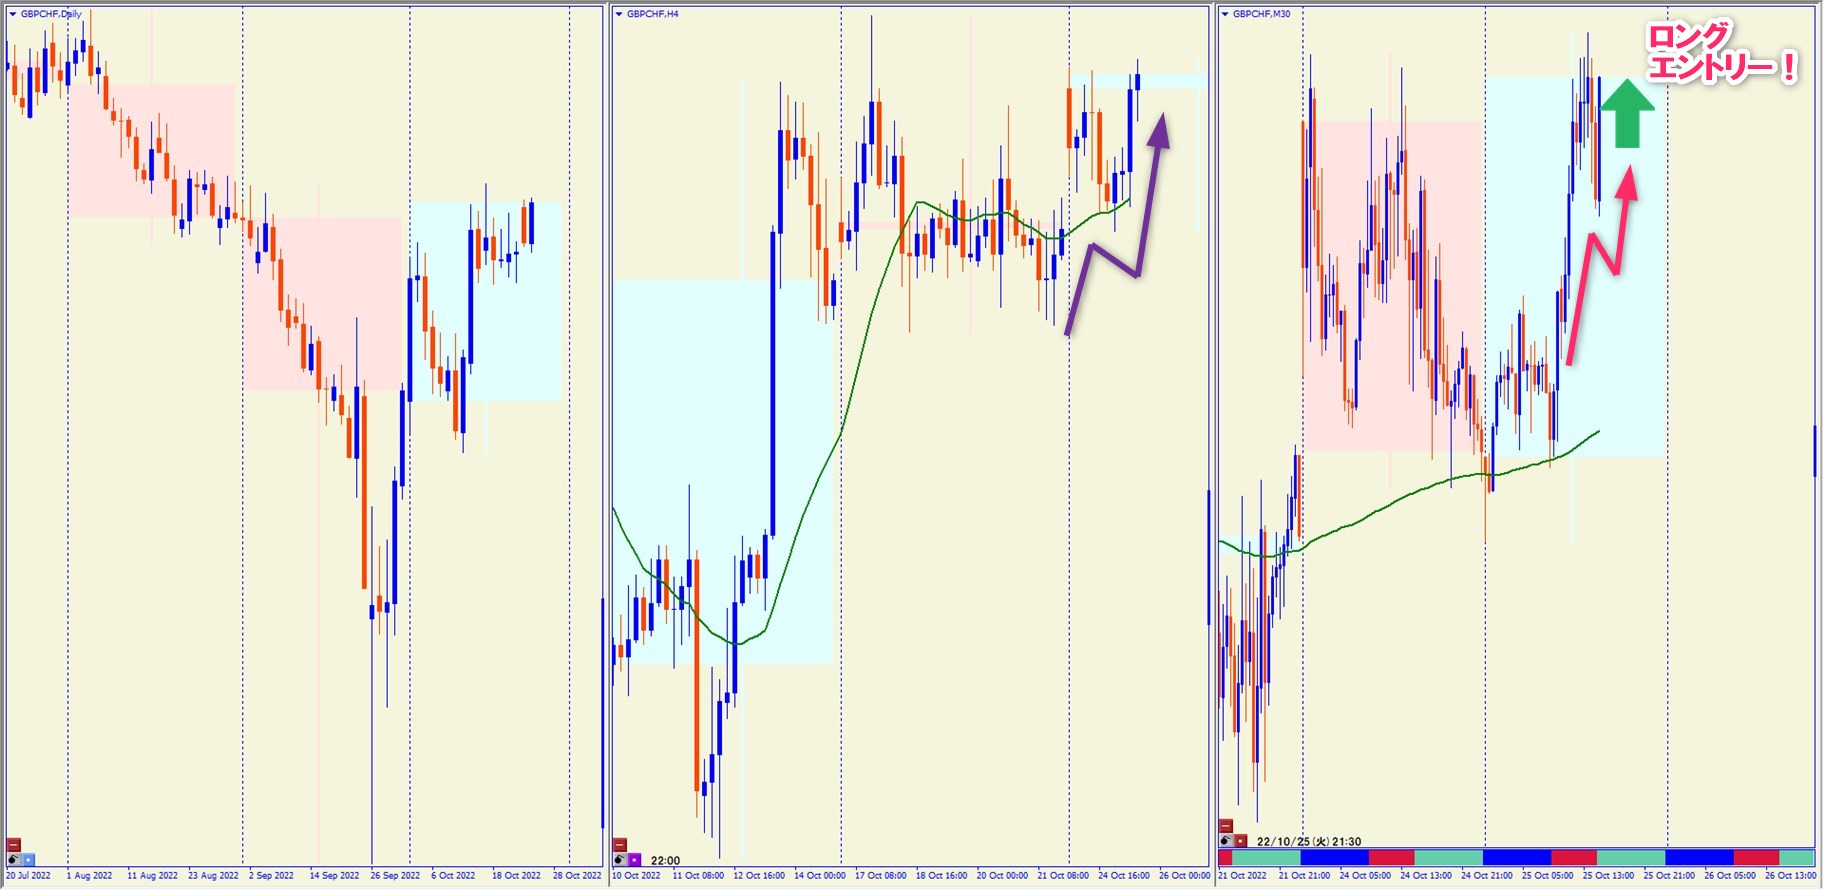
Task: Click red minus icon in Daily chart
Action: [x=14, y=845]
